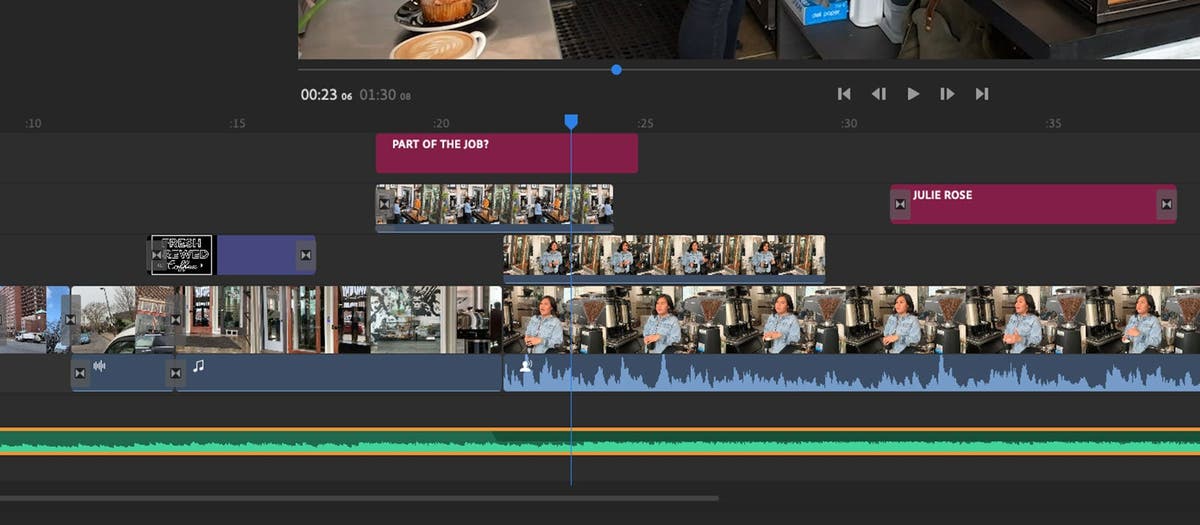Viewport: 1200px width, 525px height.
Task: Select the JULIE ROSE title clip
Action: pos(1033,204)
